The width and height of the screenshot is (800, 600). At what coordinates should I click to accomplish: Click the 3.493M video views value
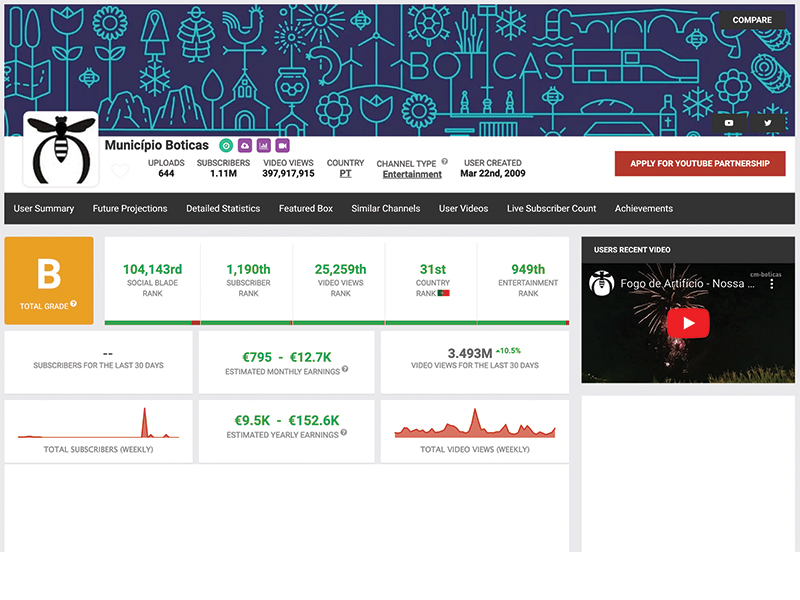[x=470, y=353]
